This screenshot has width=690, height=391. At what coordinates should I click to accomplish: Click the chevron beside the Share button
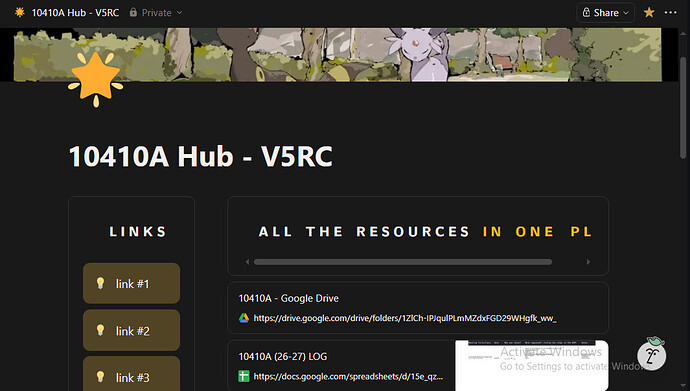(x=626, y=13)
